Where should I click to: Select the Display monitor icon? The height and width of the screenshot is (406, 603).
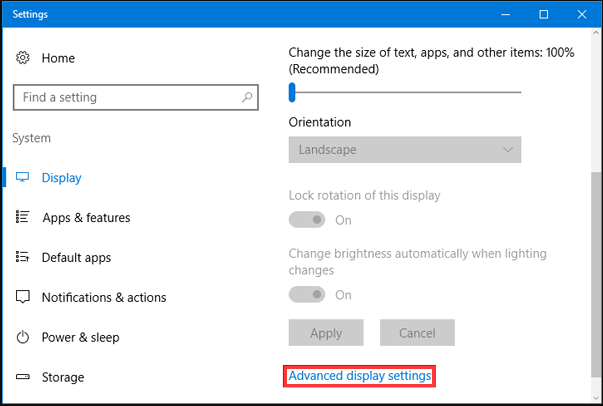[x=22, y=177]
